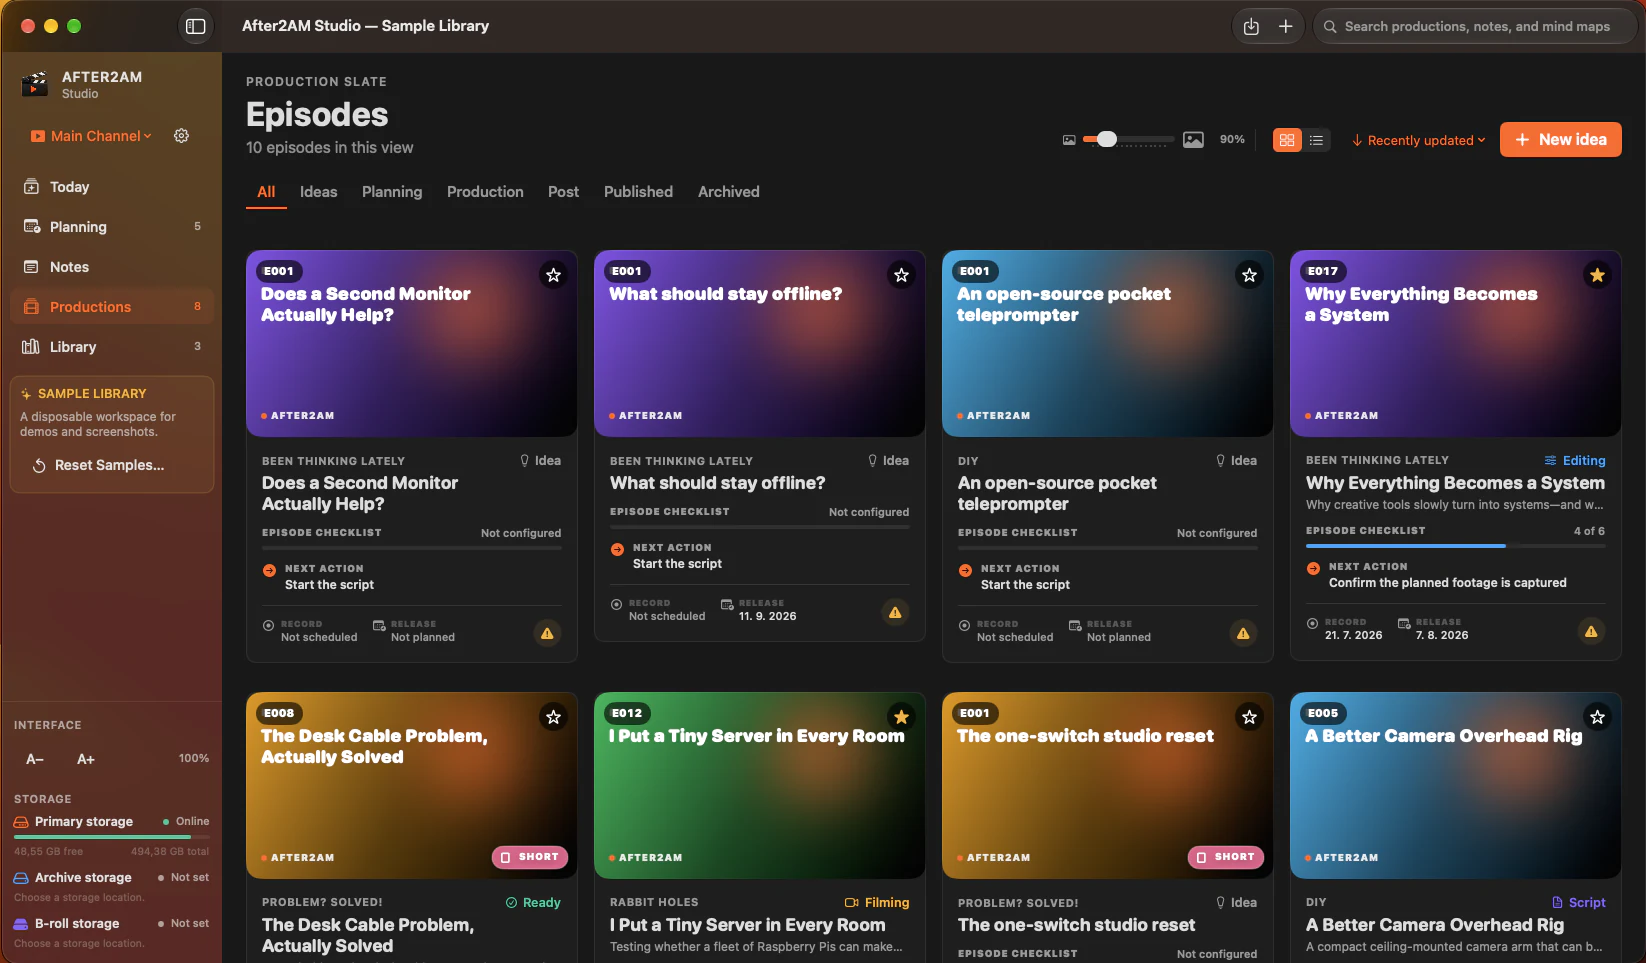1646x963 pixels.
Task: Click release calendar icon on stay offline card
Action: click(727, 604)
